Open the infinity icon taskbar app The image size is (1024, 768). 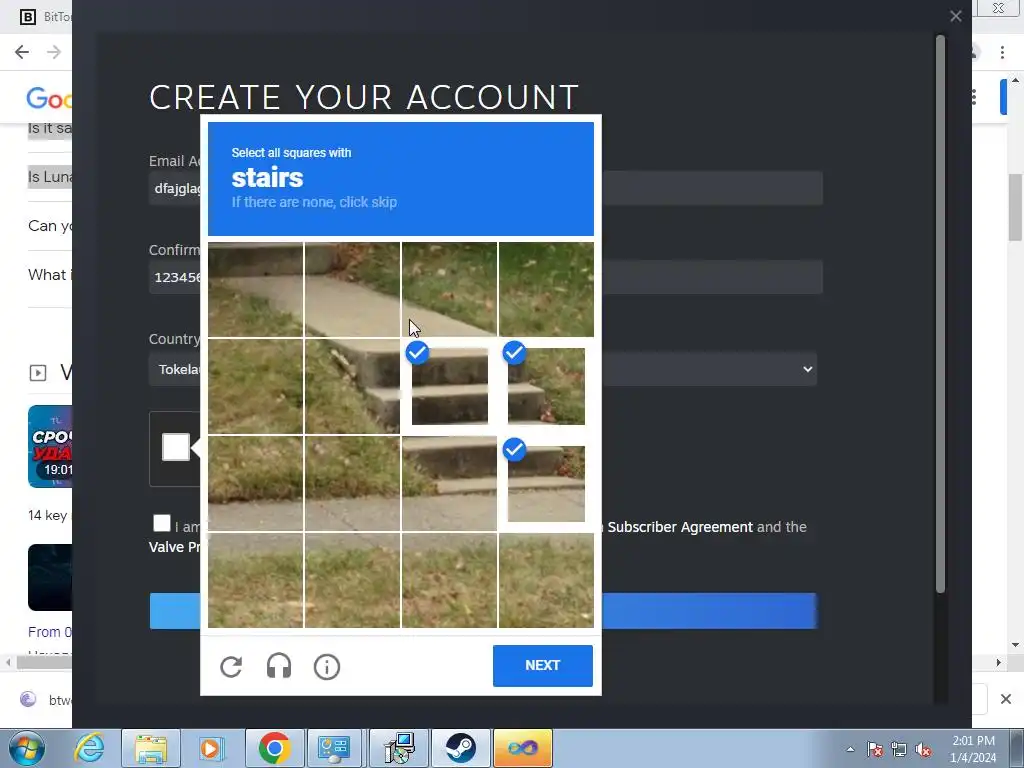click(x=522, y=748)
